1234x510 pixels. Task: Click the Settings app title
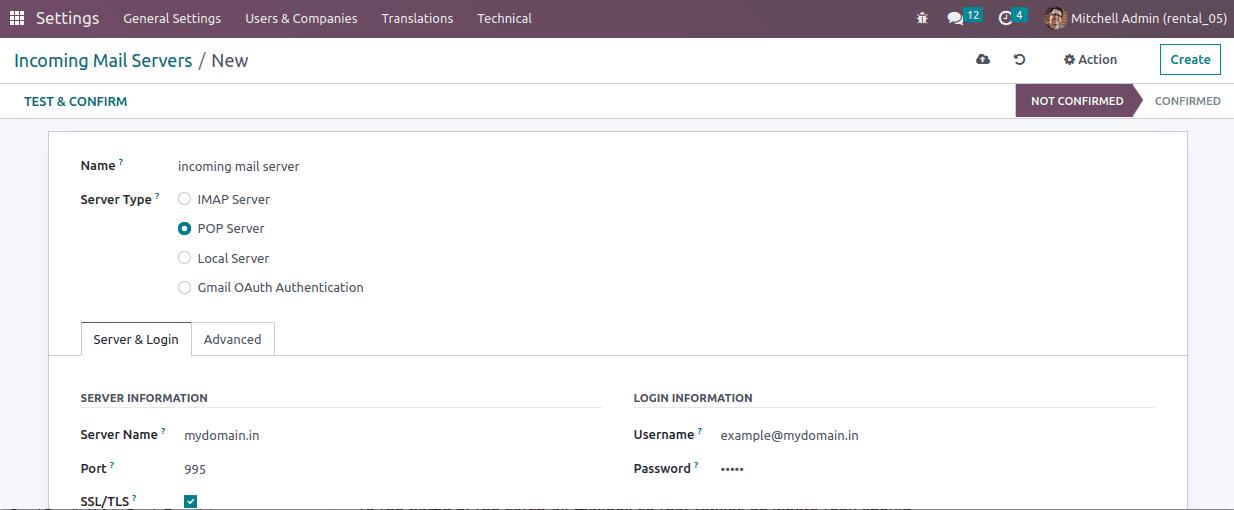click(68, 18)
